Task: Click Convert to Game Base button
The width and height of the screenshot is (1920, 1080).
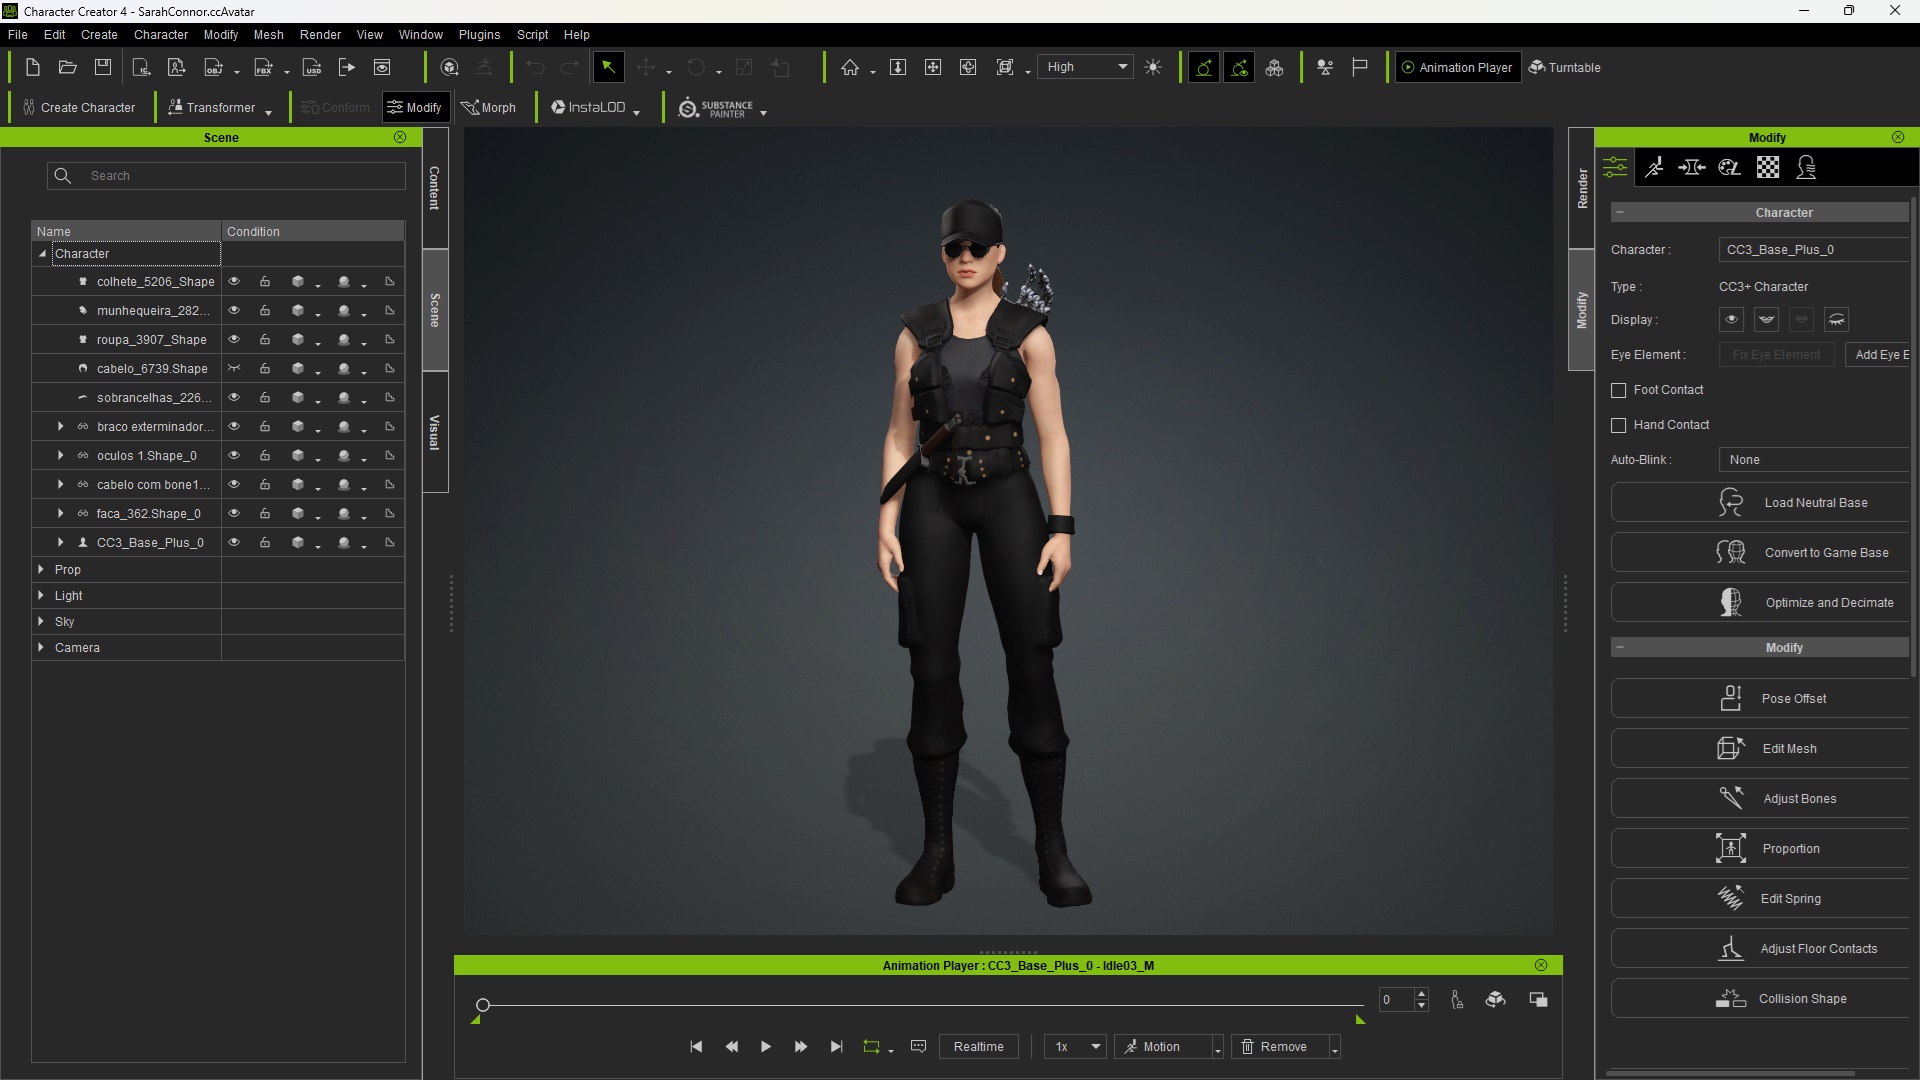Action: pyautogui.click(x=1761, y=552)
